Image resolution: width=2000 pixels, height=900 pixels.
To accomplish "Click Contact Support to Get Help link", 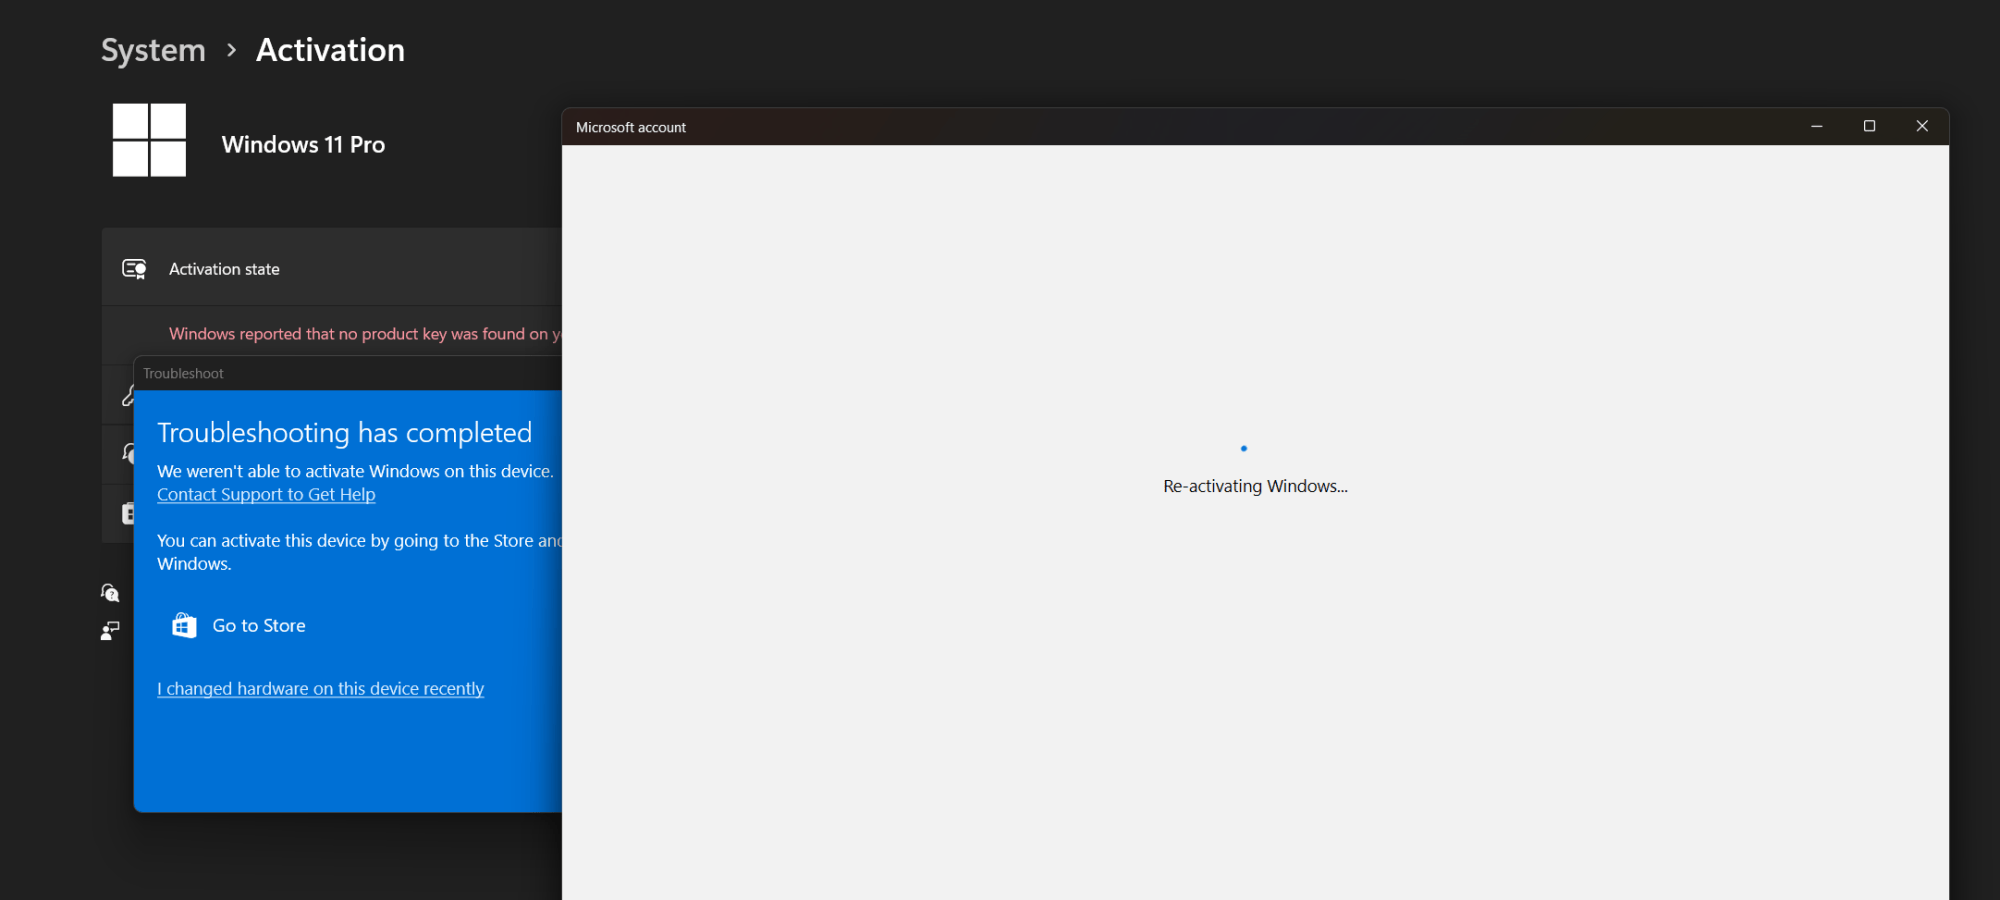I will pyautogui.click(x=266, y=495).
